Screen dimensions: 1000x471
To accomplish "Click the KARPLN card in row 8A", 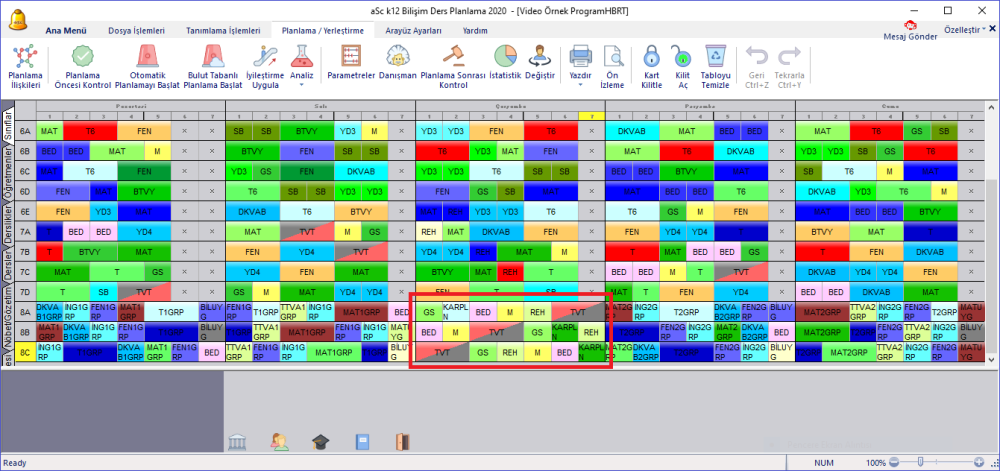I will coord(456,312).
